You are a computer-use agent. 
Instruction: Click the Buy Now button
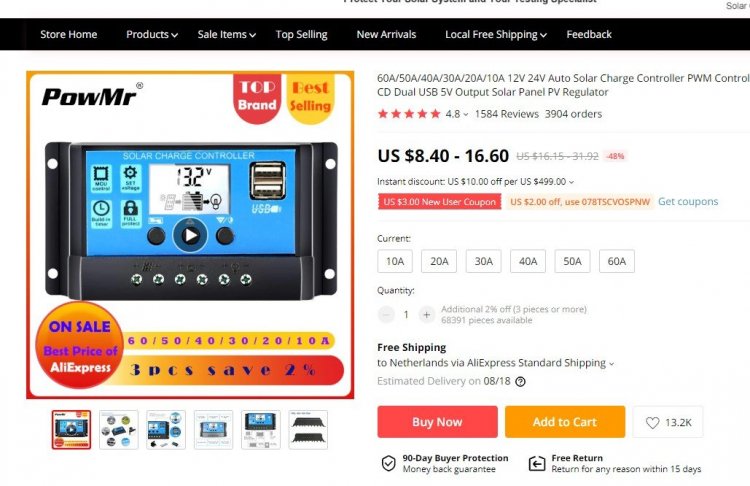coord(437,422)
